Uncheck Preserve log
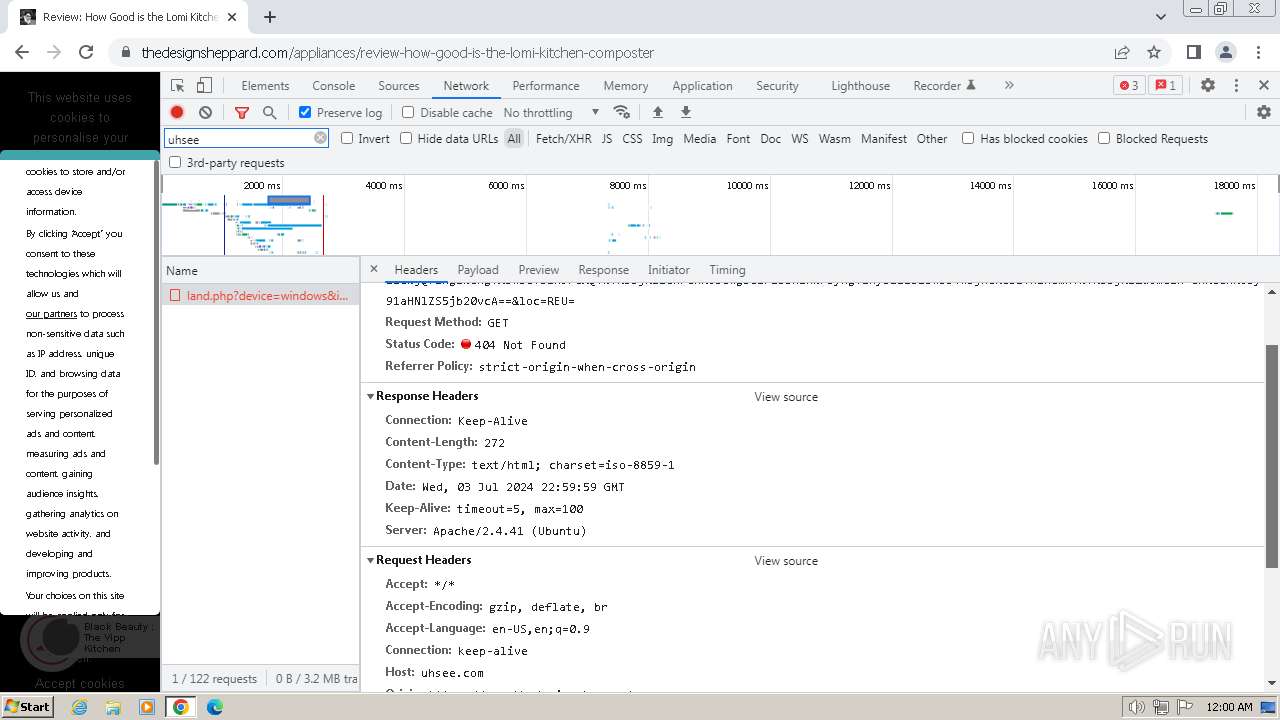 click(305, 112)
